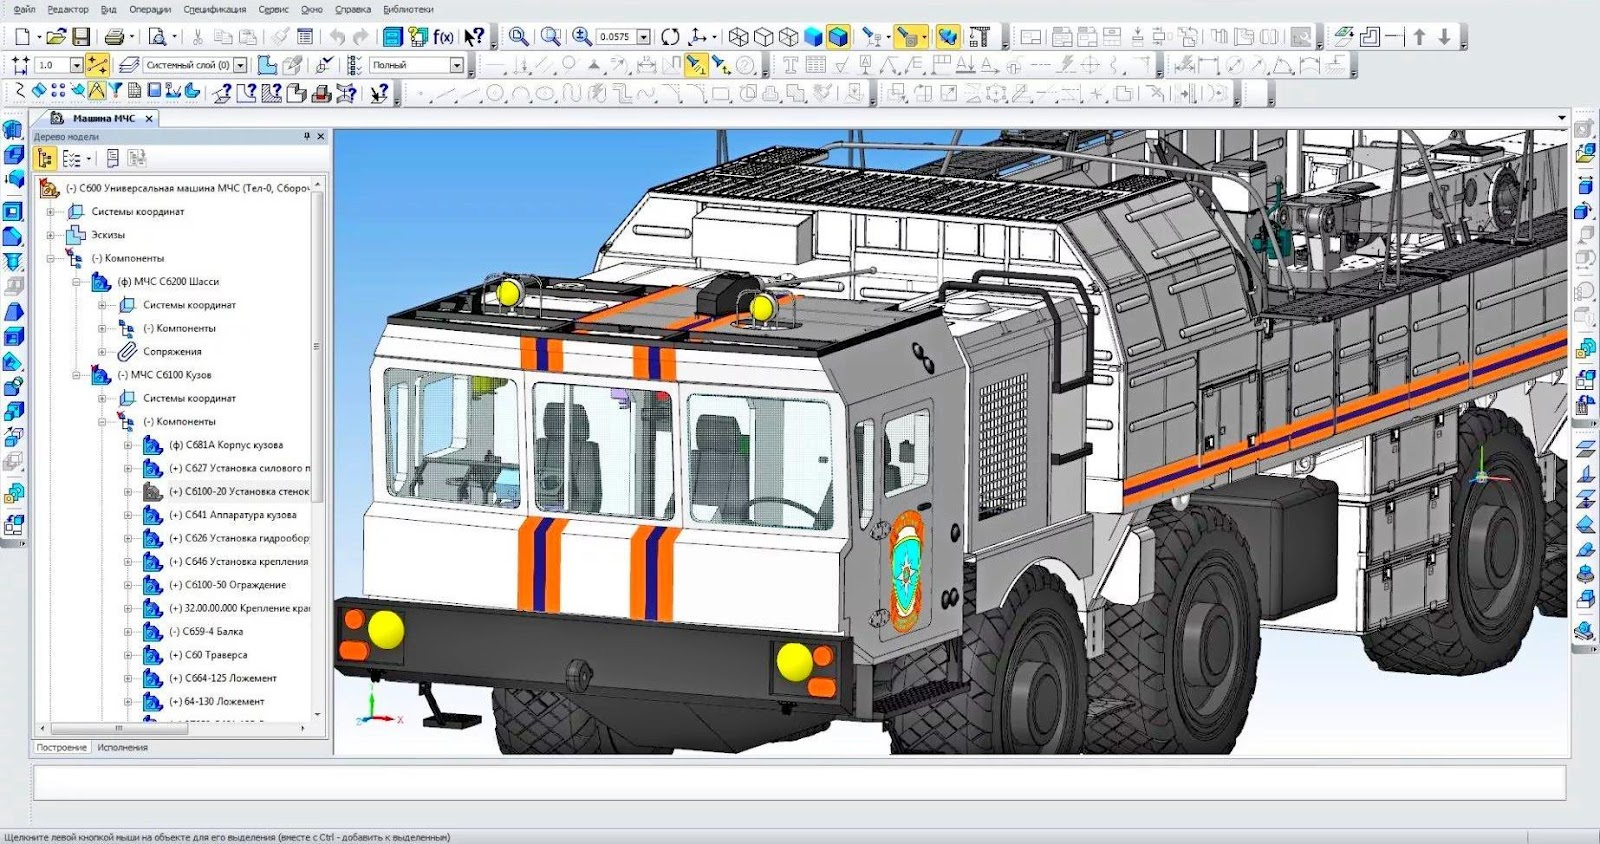This screenshot has width=1600, height=844.
Task: Toggle highlighted filter flashlight-cube button in top toolbar
Action: (x=909, y=37)
